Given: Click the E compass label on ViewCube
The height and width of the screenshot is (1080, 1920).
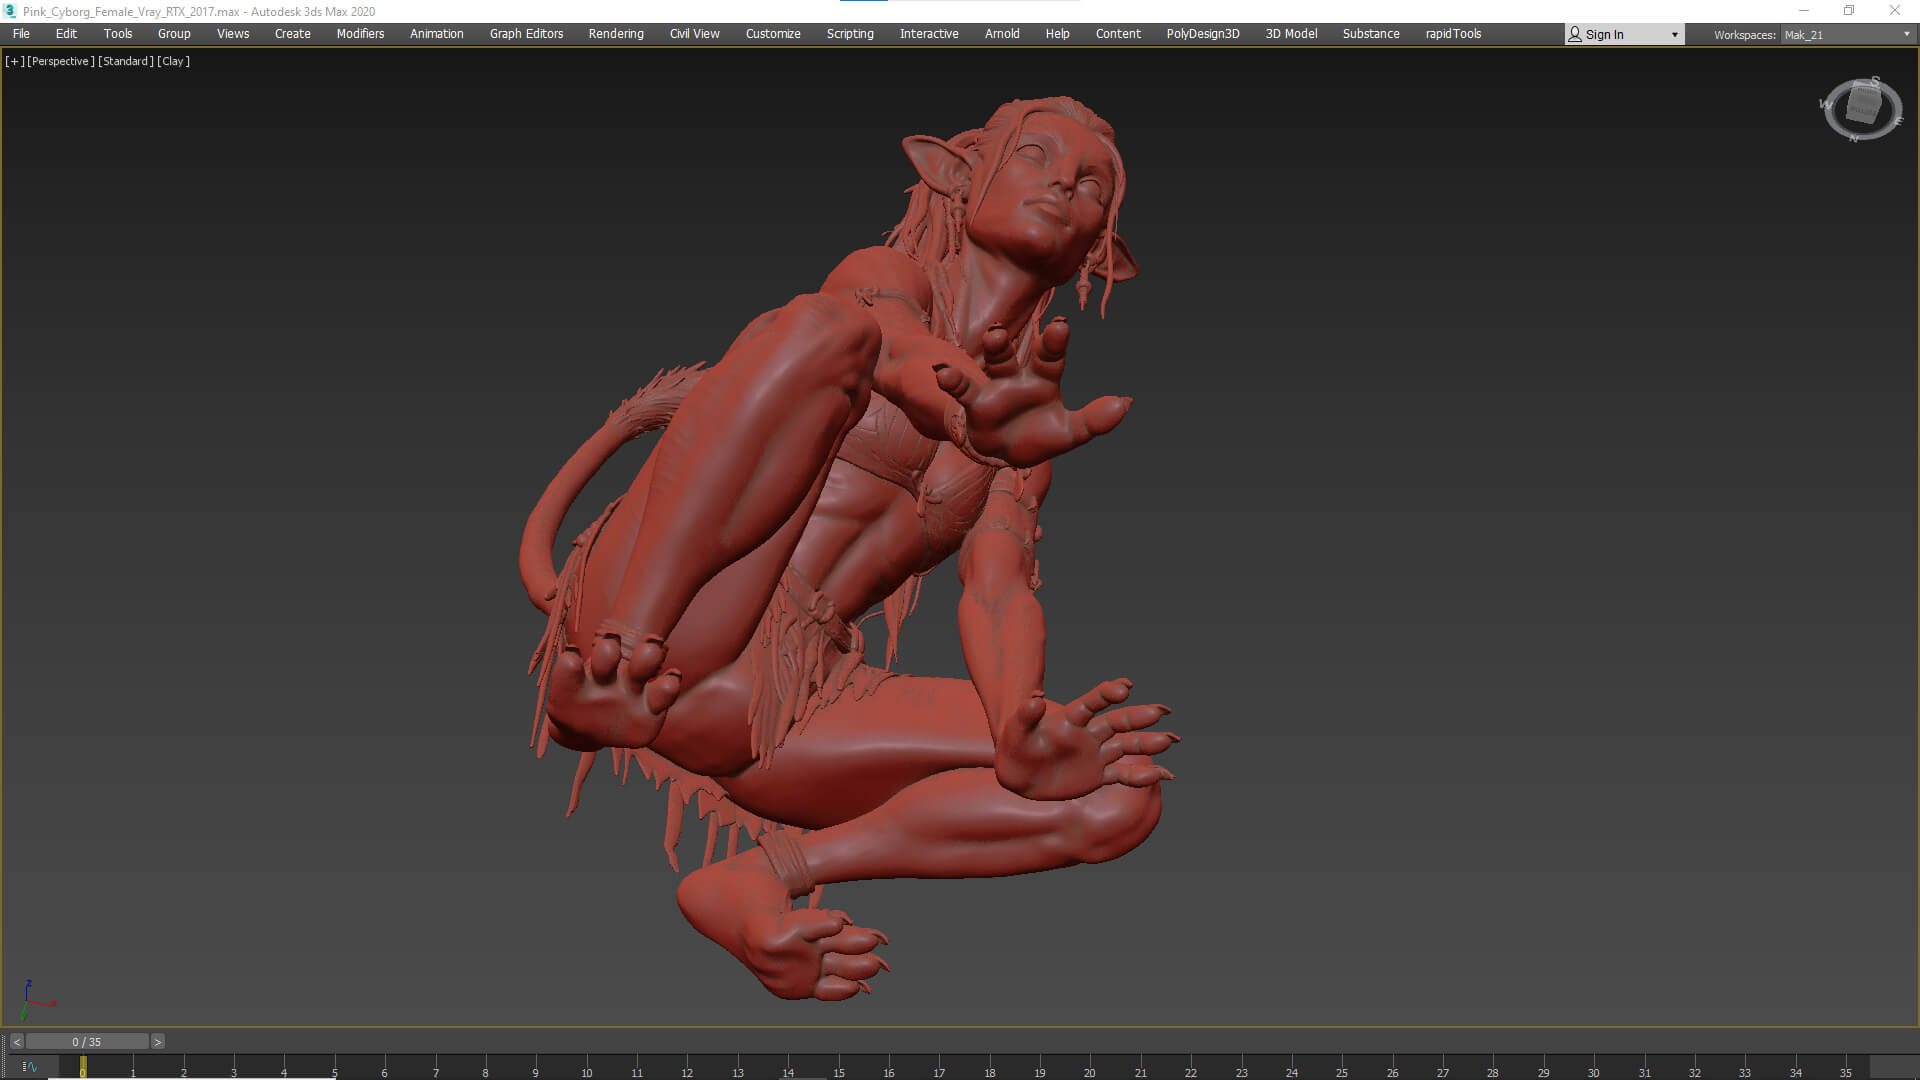Looking at the screenshot, I should click(x=1898, y=121).
